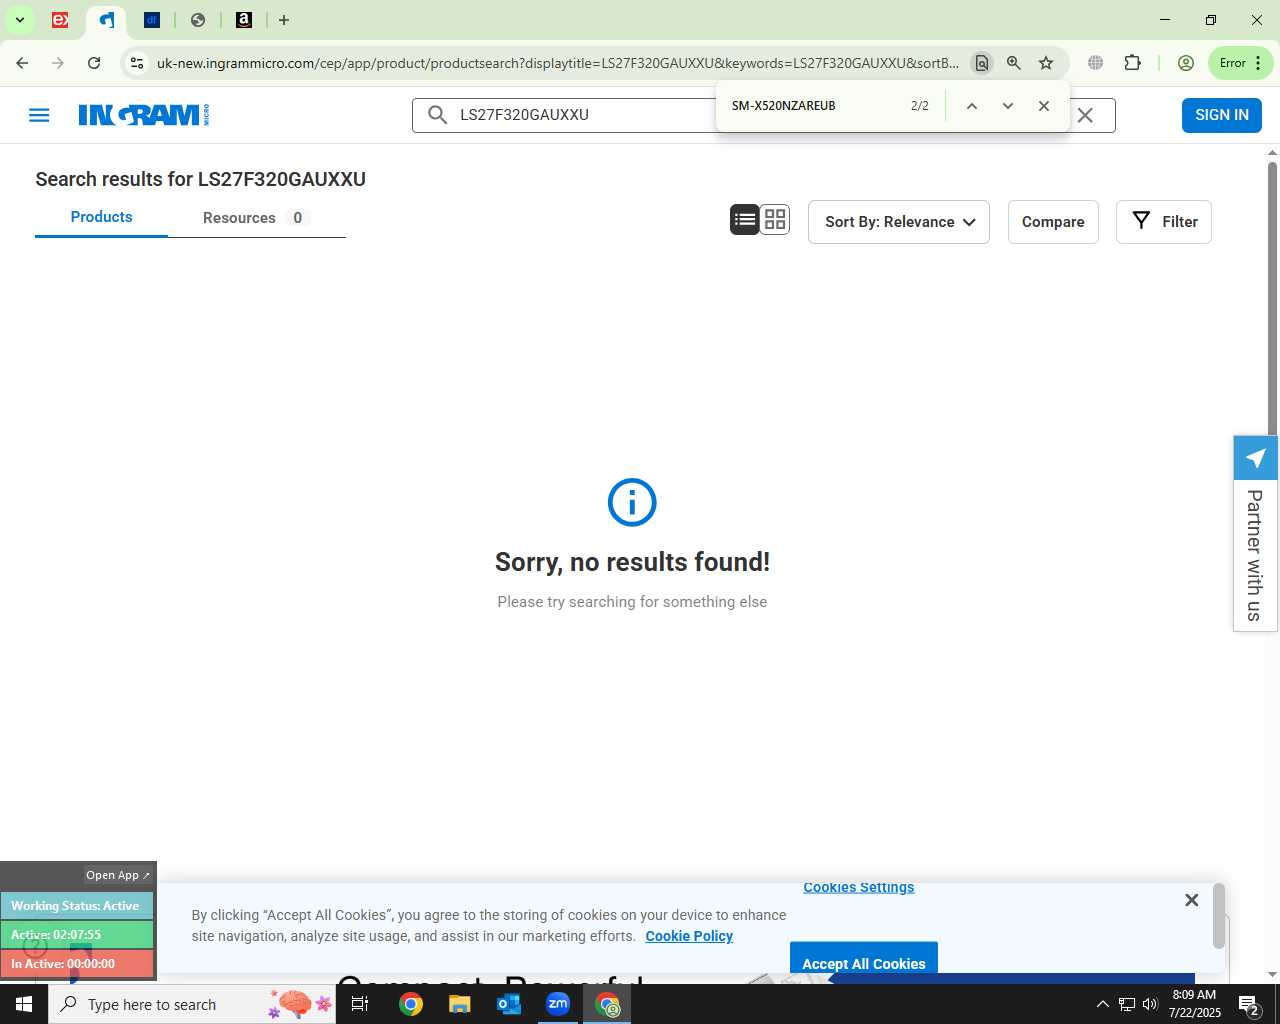Reload the page
This screenshot has height=1024, width=1280.
click(x=94, y=63)
